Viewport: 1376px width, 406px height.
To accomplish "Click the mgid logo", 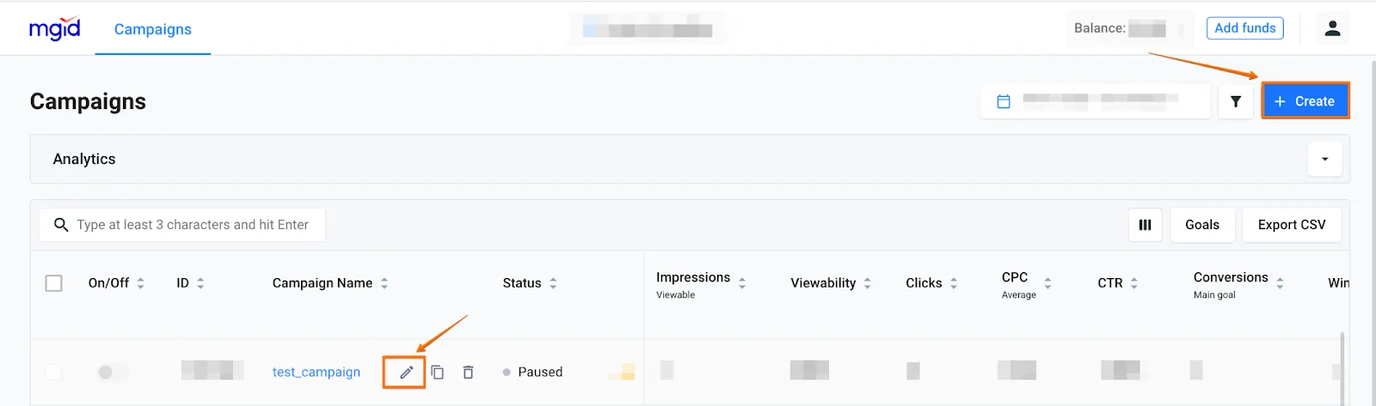I will pyautogui.click(x=55, y=28).
